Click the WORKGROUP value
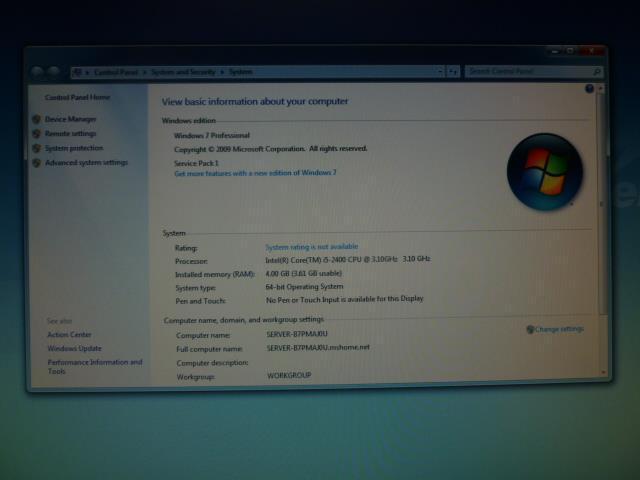Image resolution: width=640 pixels, height=480 pixels. click(x=289, y=375)
